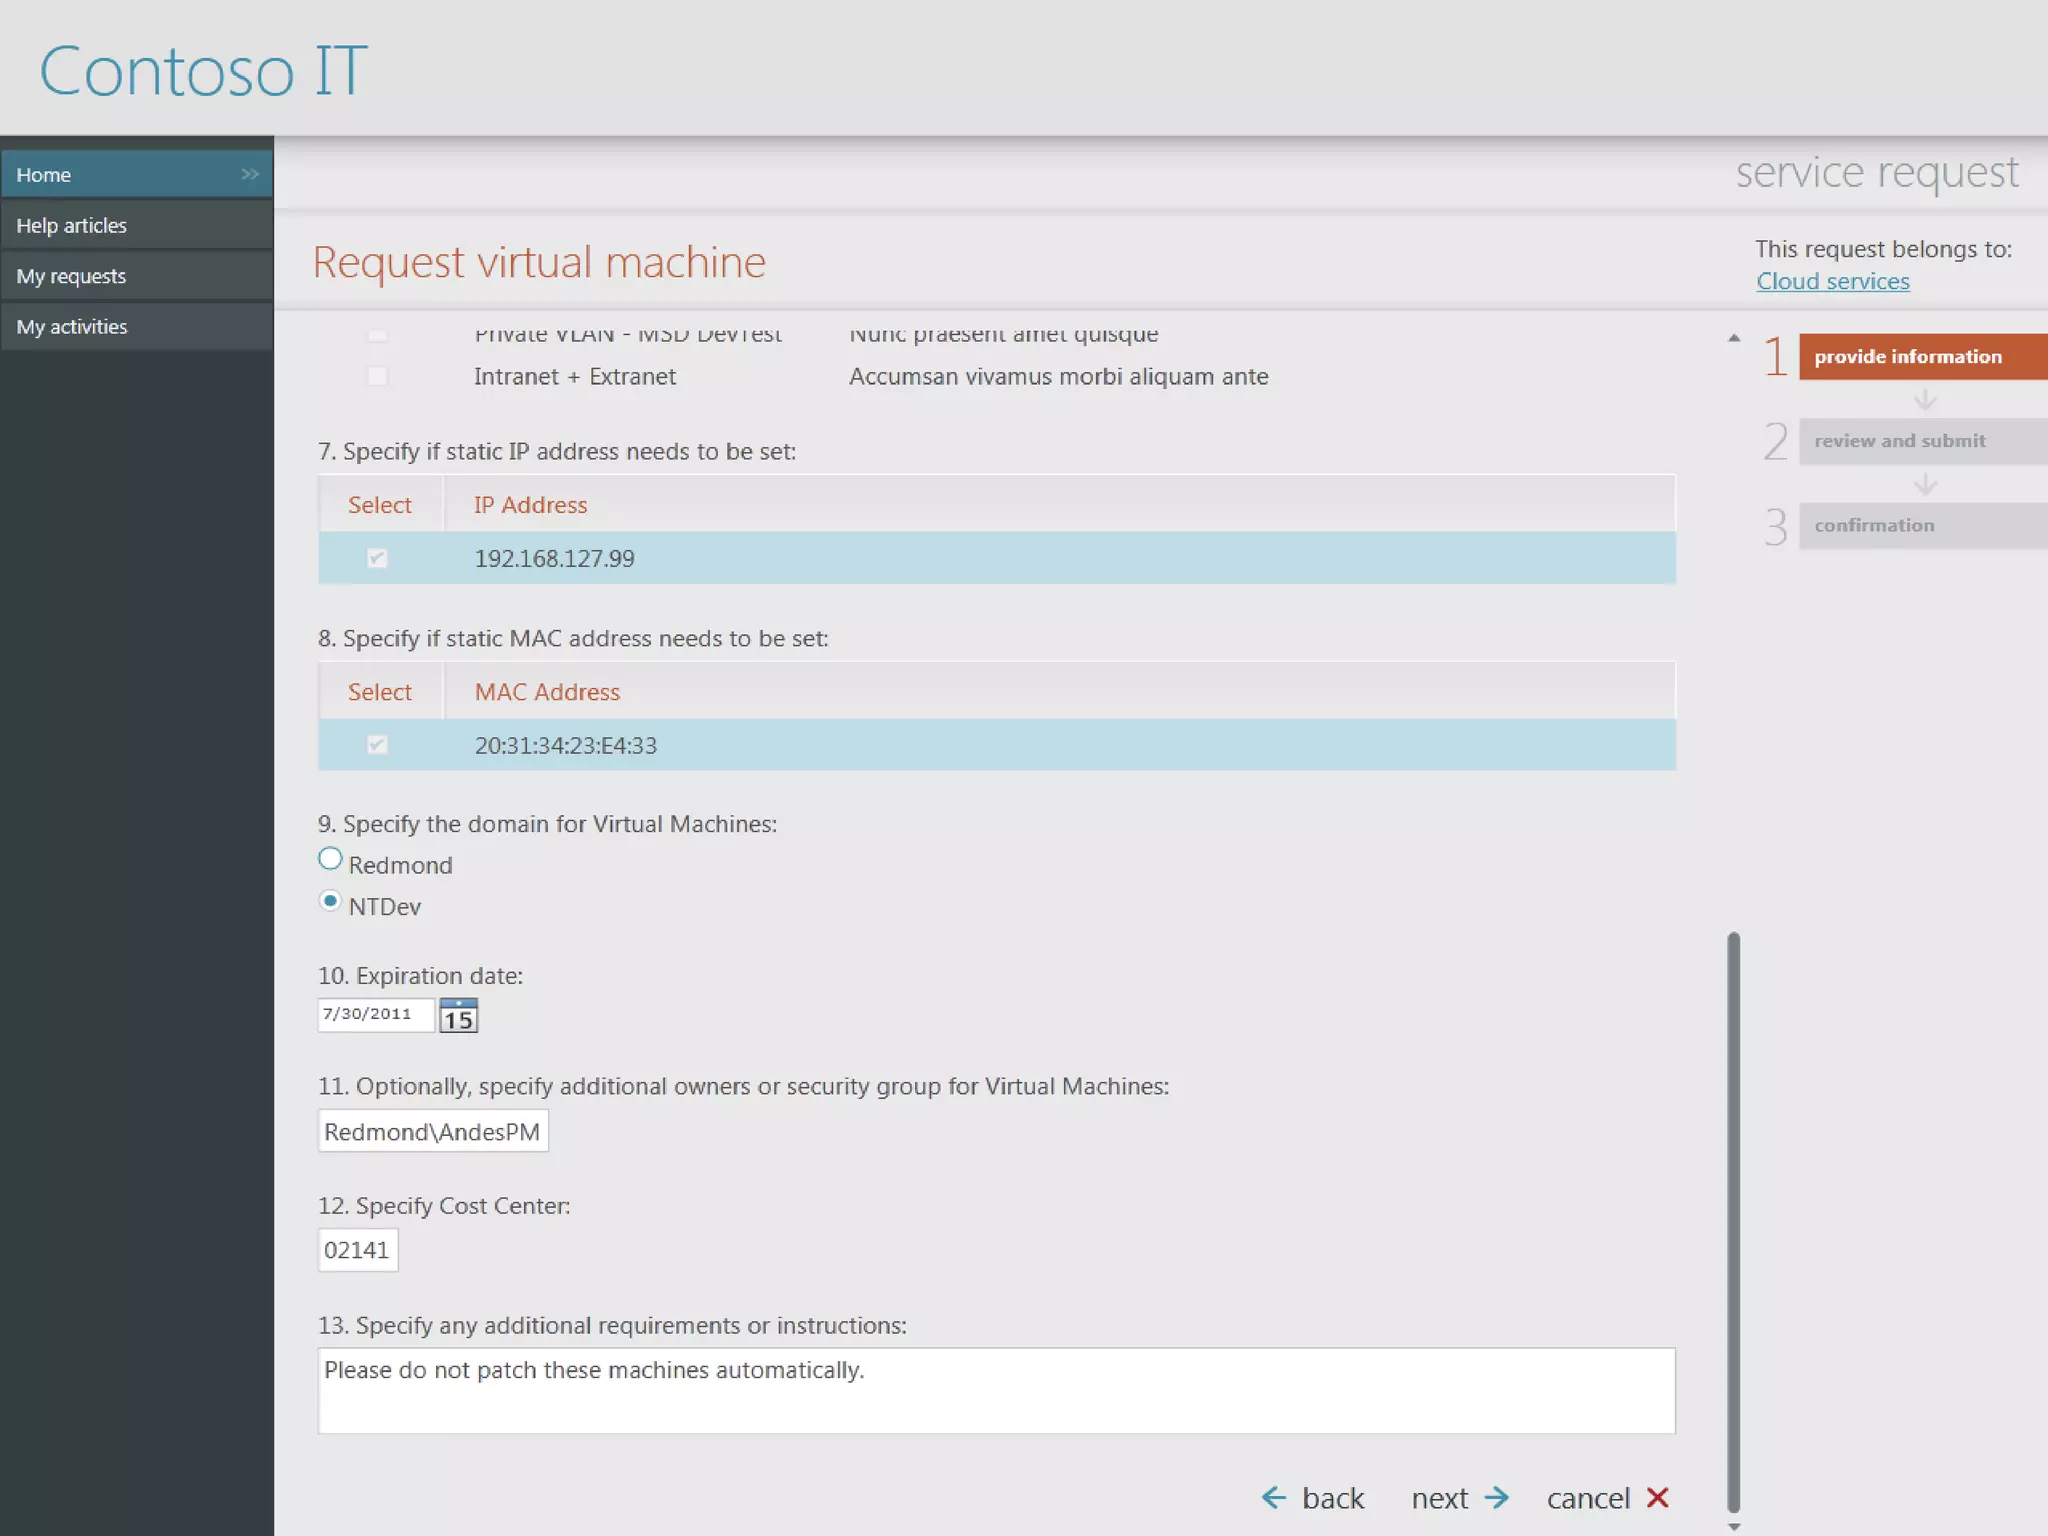Click the additional requirements text area
The height and width of the screenshot is (1536, 2048).
pos(995,1390)
